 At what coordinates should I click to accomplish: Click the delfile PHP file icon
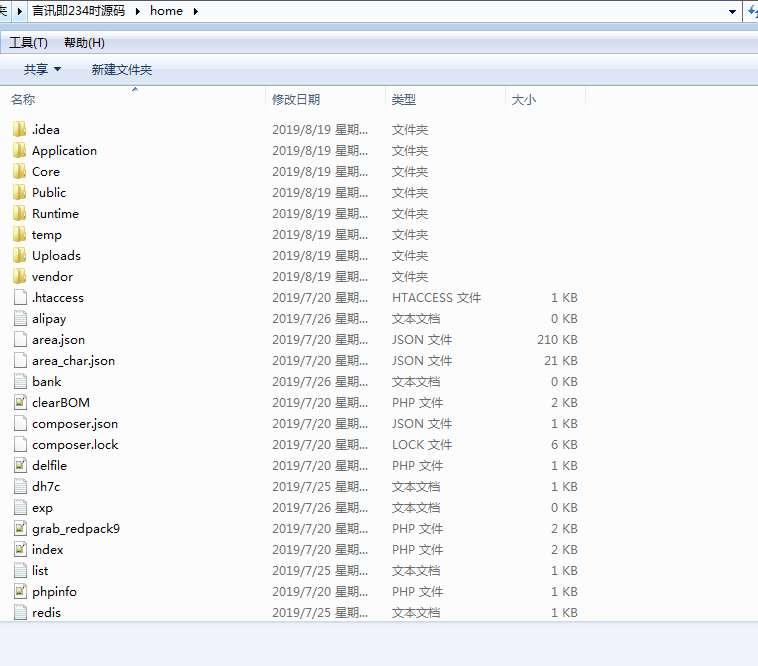tap(20, 466)
